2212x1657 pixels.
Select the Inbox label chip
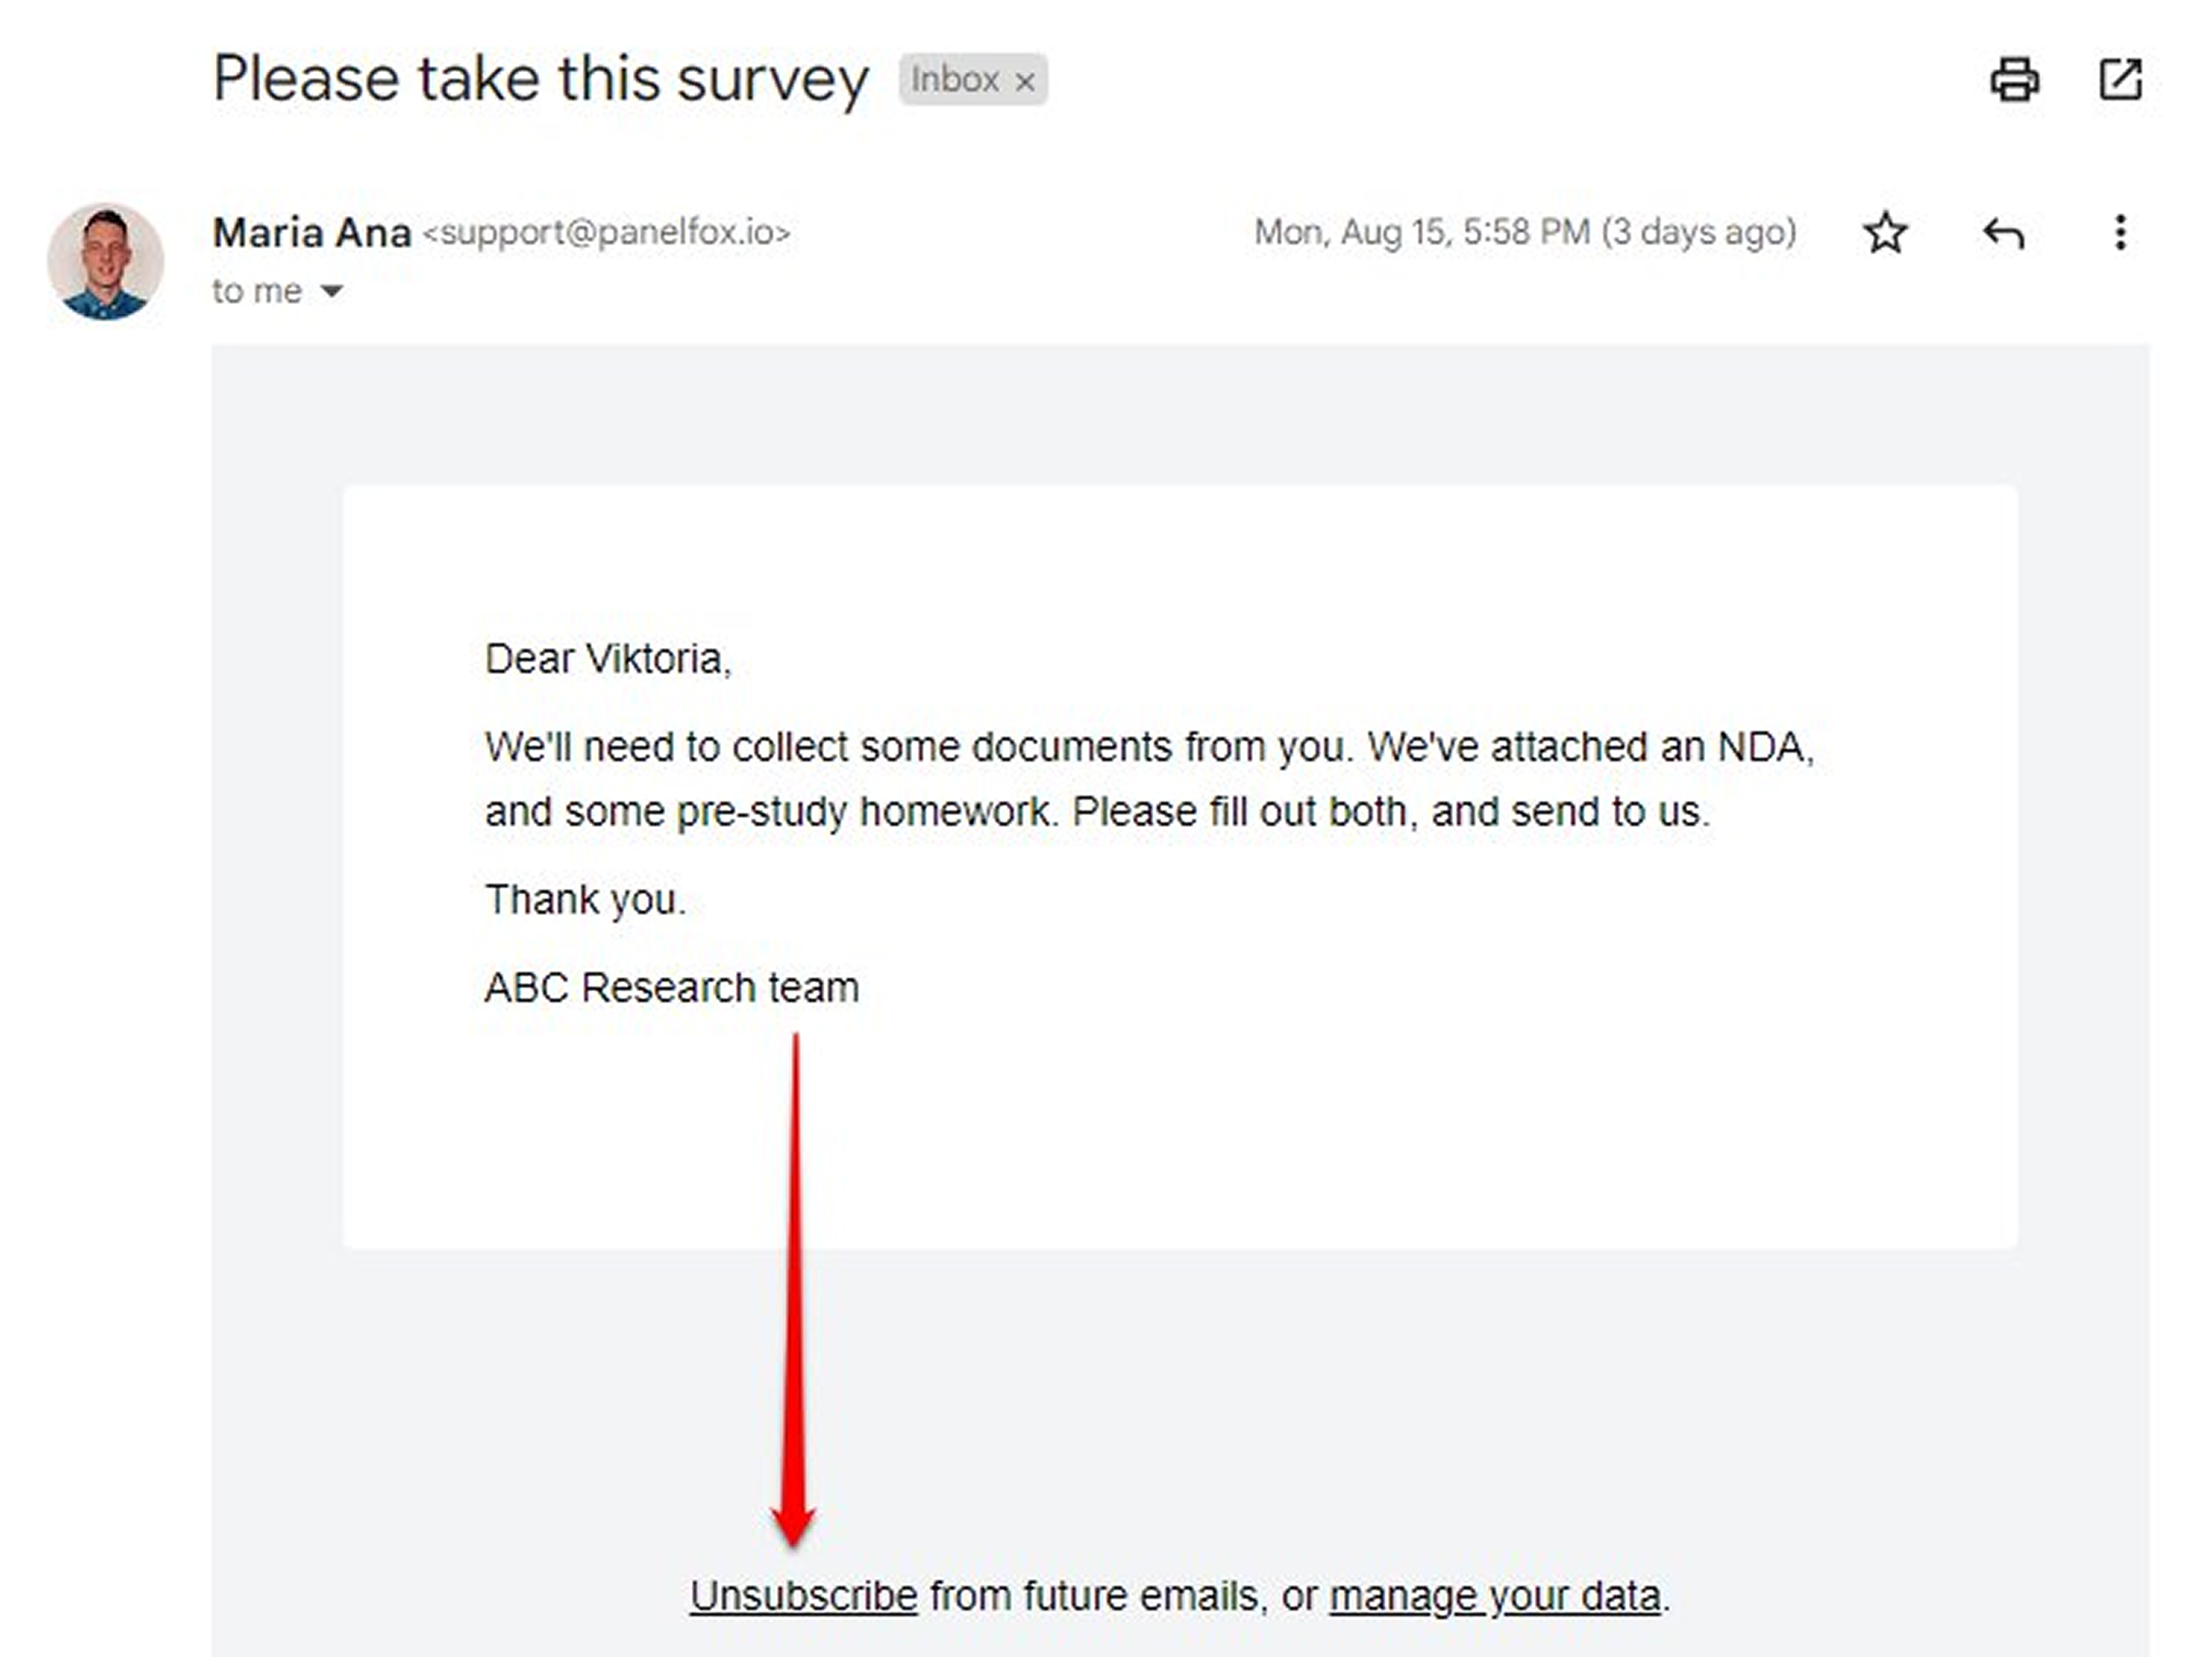click(x=973, y=79)
